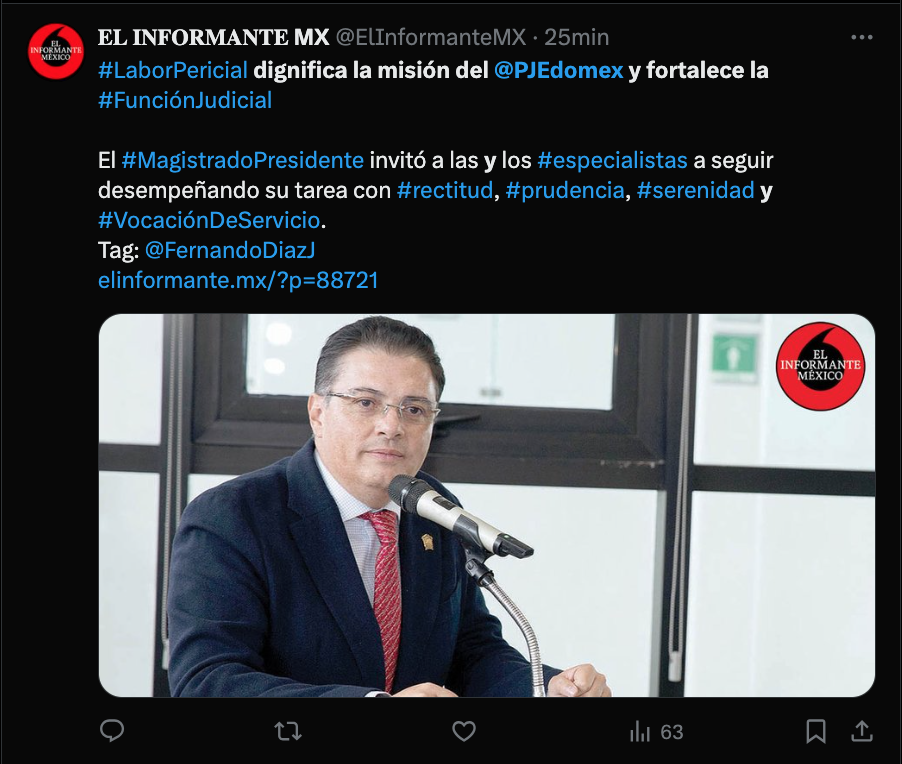Viewport: 902px width, 764px height.
Task: Open the #MagistradoPresidente hashtag
Action: click(243, 160)
